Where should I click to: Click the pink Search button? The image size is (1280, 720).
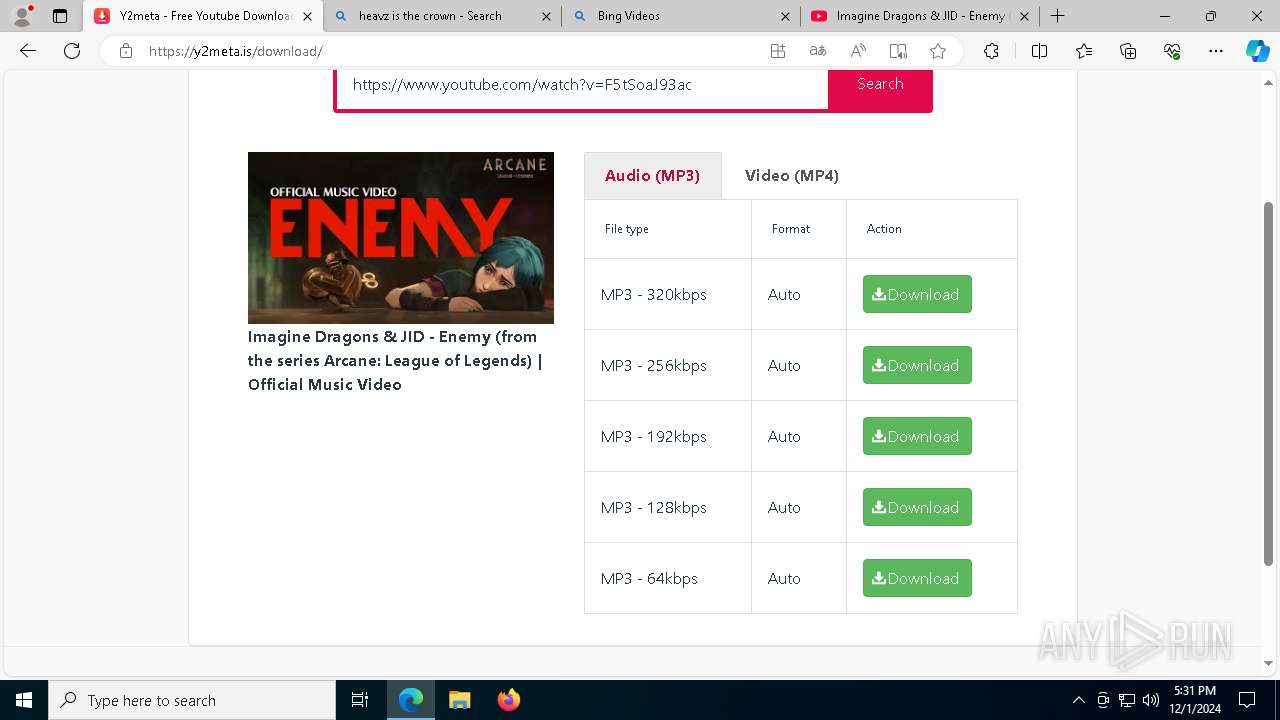point(880,84)
